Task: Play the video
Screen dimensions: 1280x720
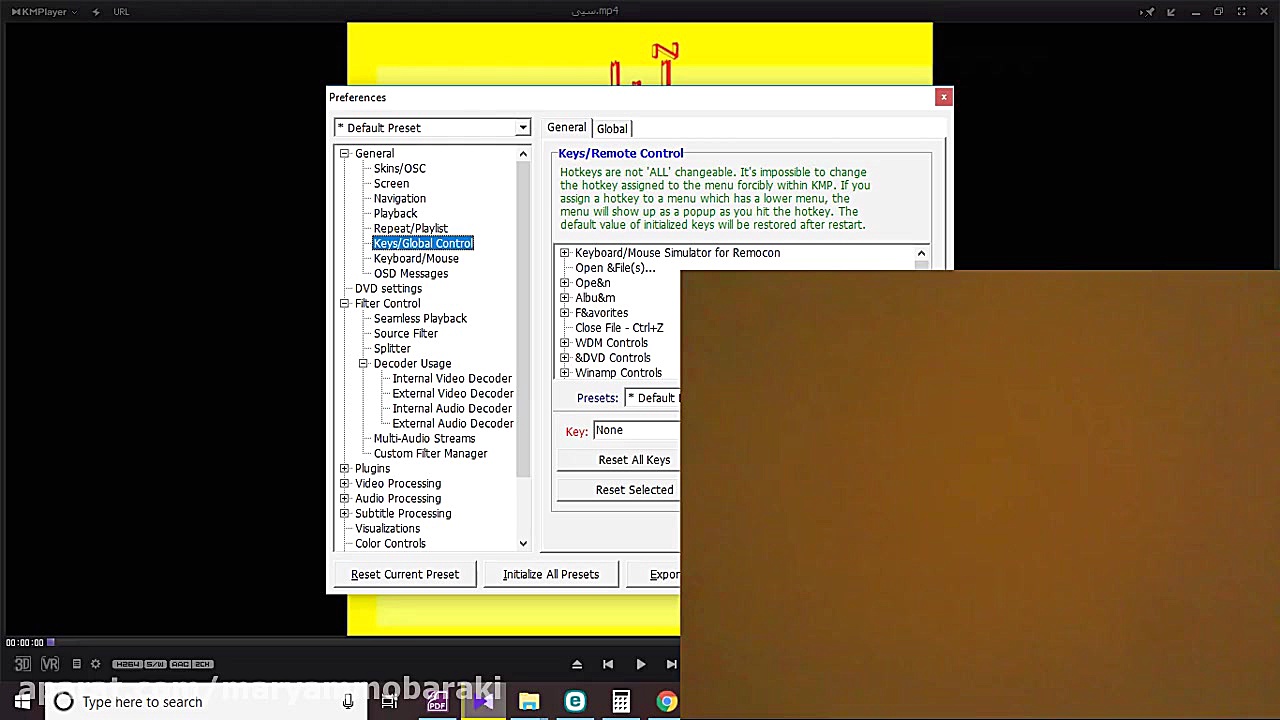Action: [640, 664]
